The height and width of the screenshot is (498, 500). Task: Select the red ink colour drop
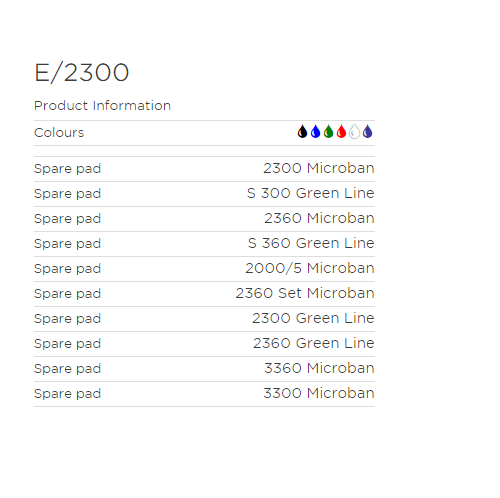click(x=341, y=132)
